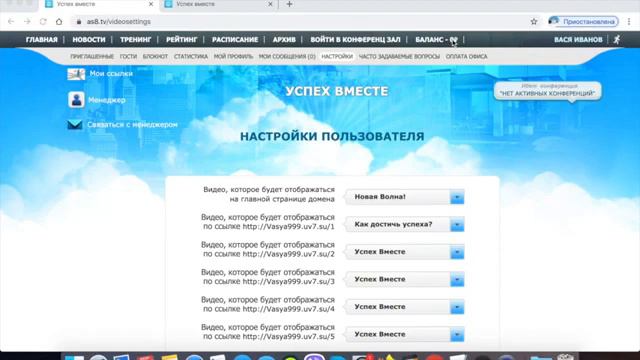
Task: Open the НОВОСТИ menu item
Action: point(89,40)
